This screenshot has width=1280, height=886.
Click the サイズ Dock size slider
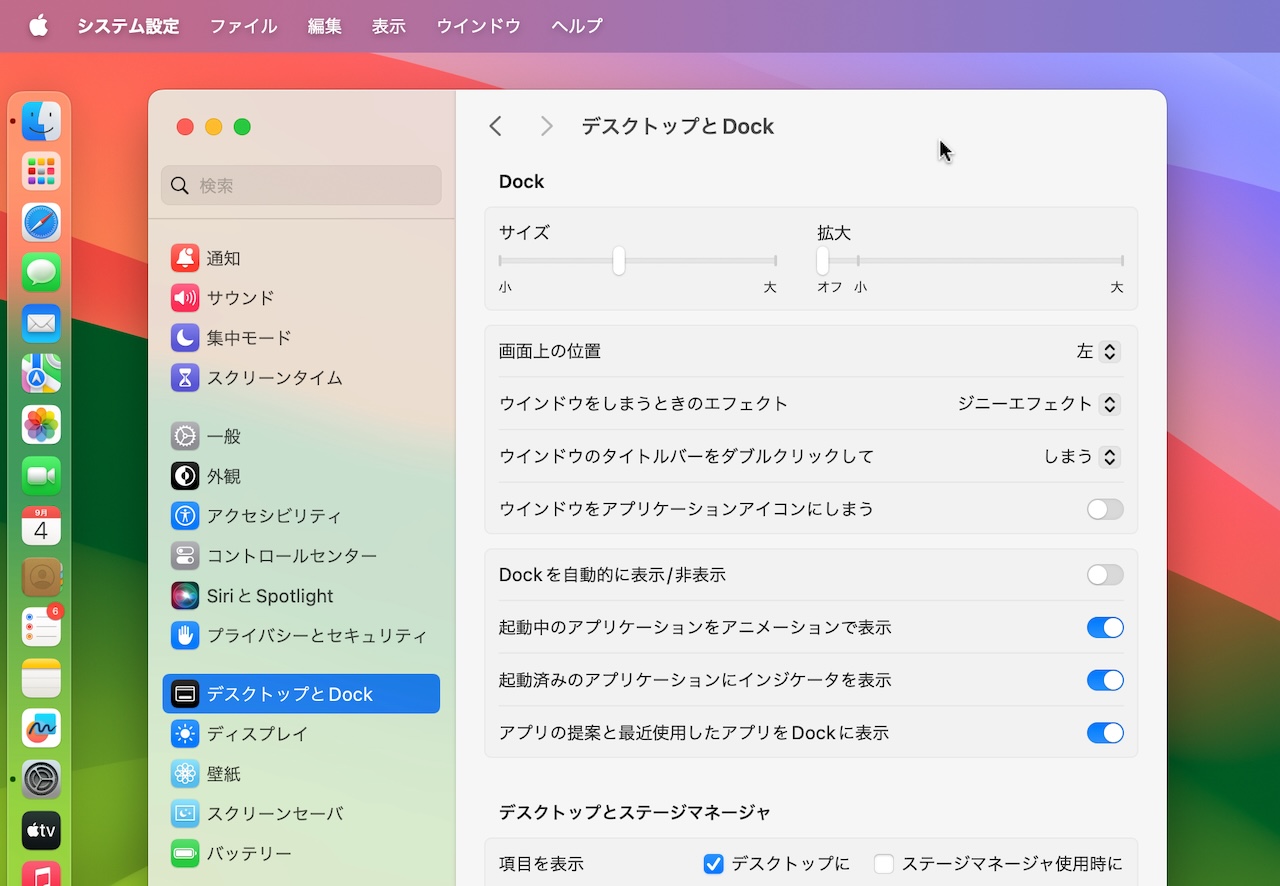(638, 261)
